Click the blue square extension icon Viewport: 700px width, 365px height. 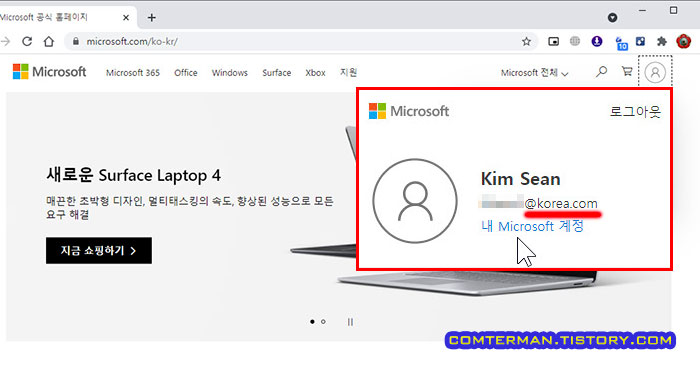tap(641, 41)
